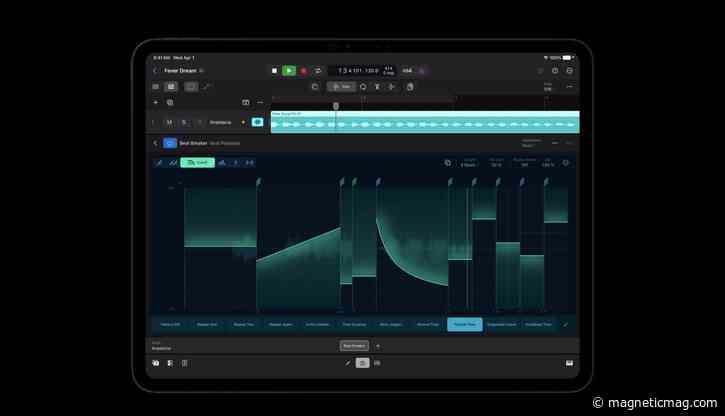Mute the track with the M button
Viewport: 725px width, 416px height.
169,122
